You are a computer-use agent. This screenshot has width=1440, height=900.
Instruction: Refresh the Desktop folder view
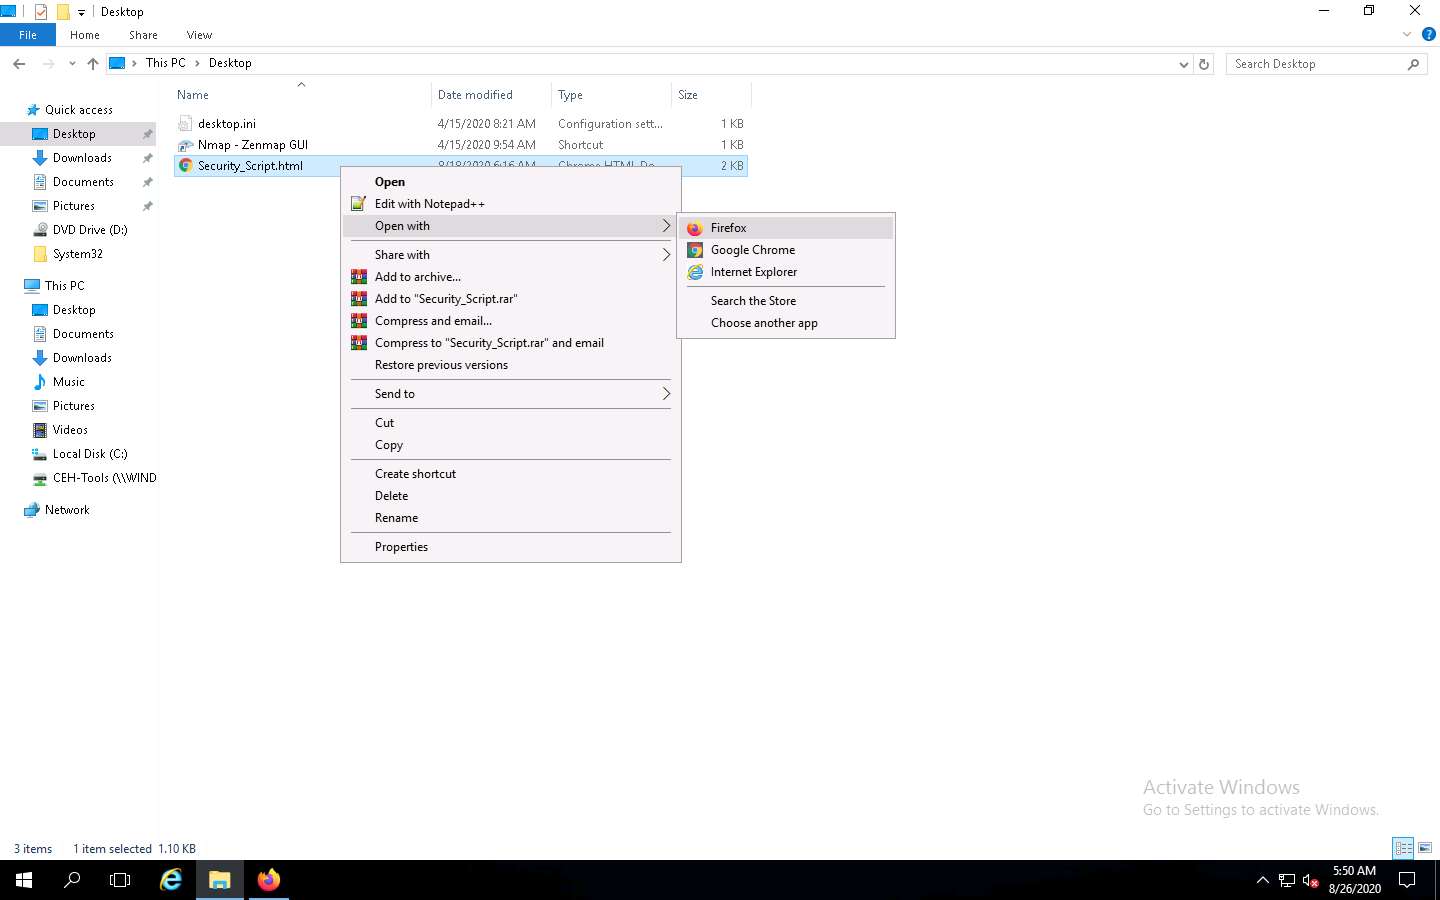1204,63
